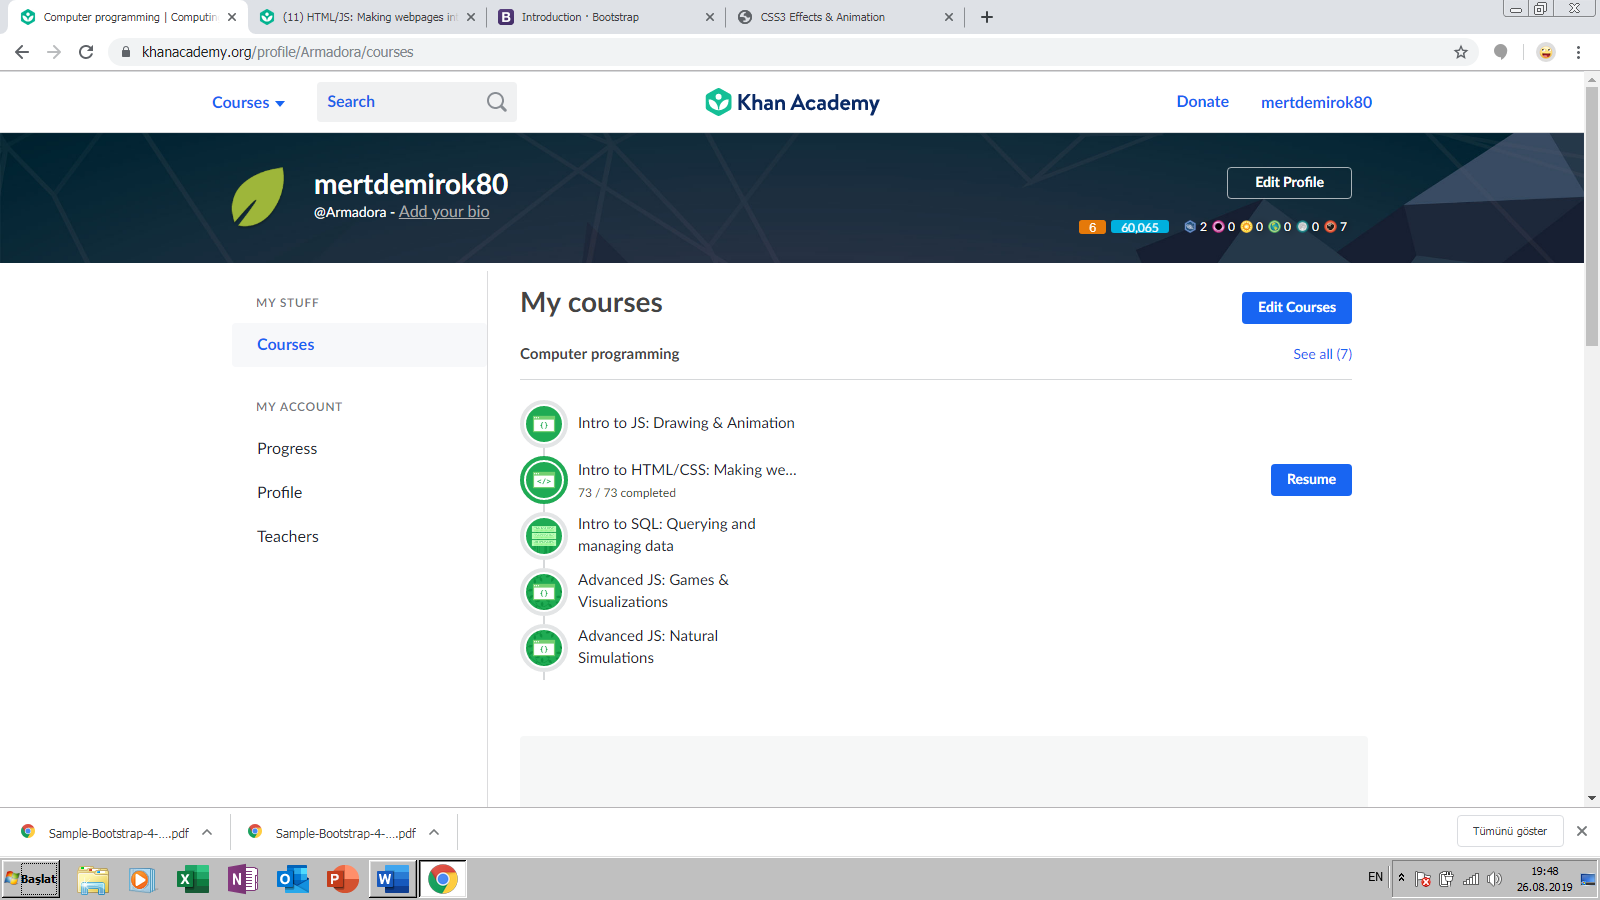Expand second Sample-Bootstrap-4 pdf download options

(434, 832)
